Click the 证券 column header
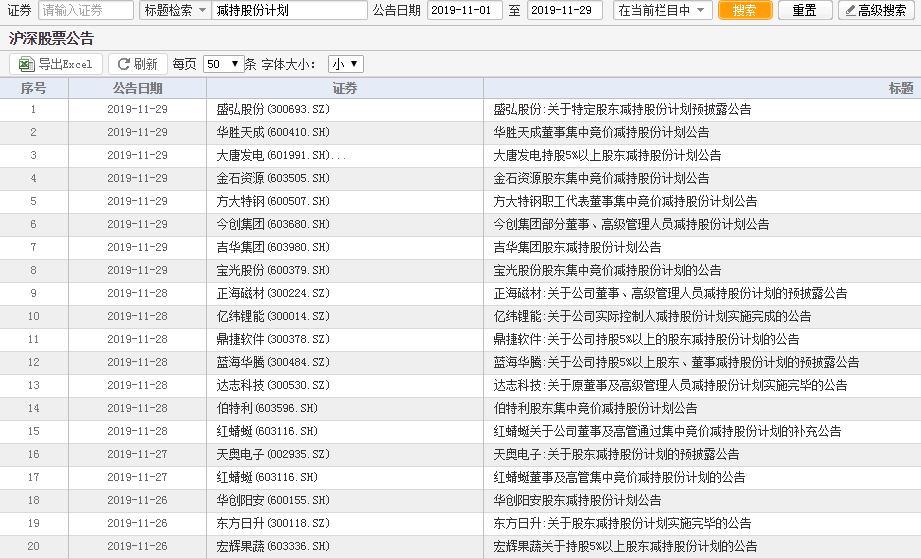This screenshot has height=559, width=921. pyautogui.click(x=344, y=88)
